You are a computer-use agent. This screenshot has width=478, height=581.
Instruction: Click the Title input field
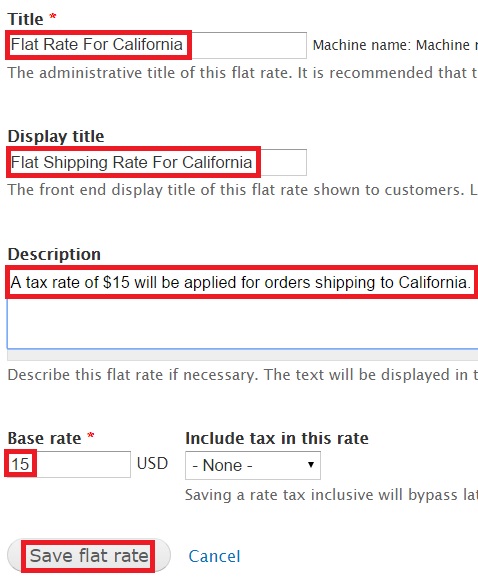(x=157, y=45)
